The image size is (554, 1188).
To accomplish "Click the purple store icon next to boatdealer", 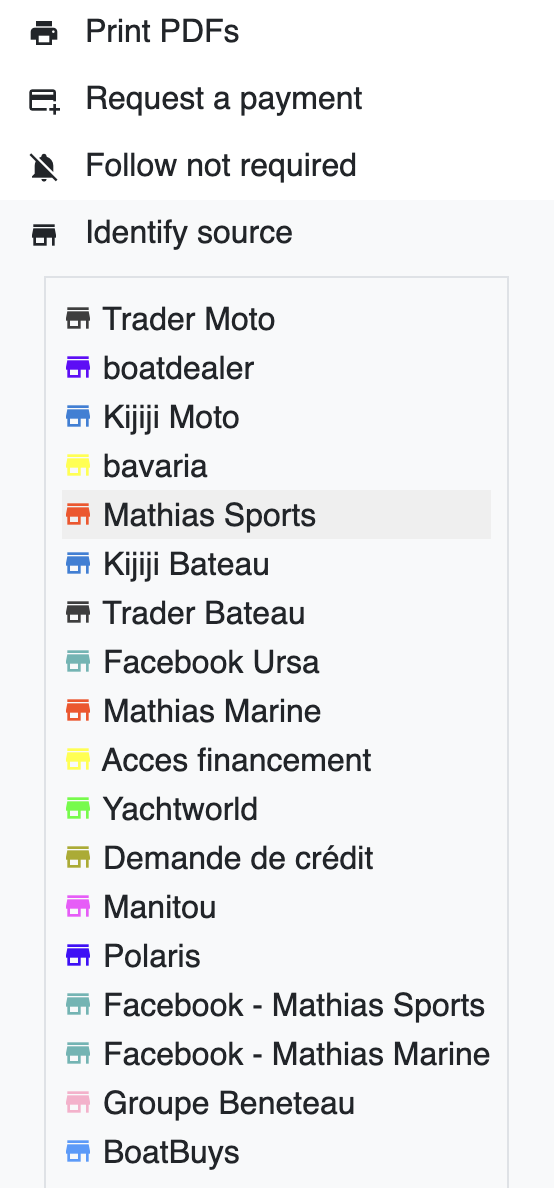I will [78, 368].
